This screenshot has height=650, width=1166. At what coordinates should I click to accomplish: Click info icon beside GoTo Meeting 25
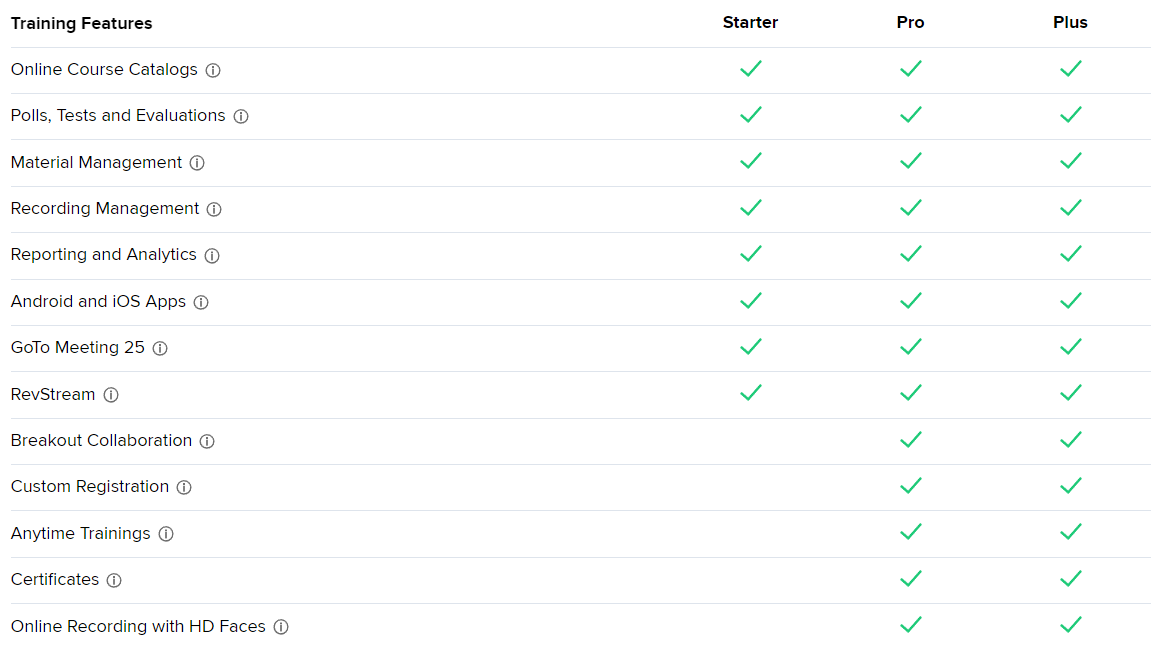[160, 348]
